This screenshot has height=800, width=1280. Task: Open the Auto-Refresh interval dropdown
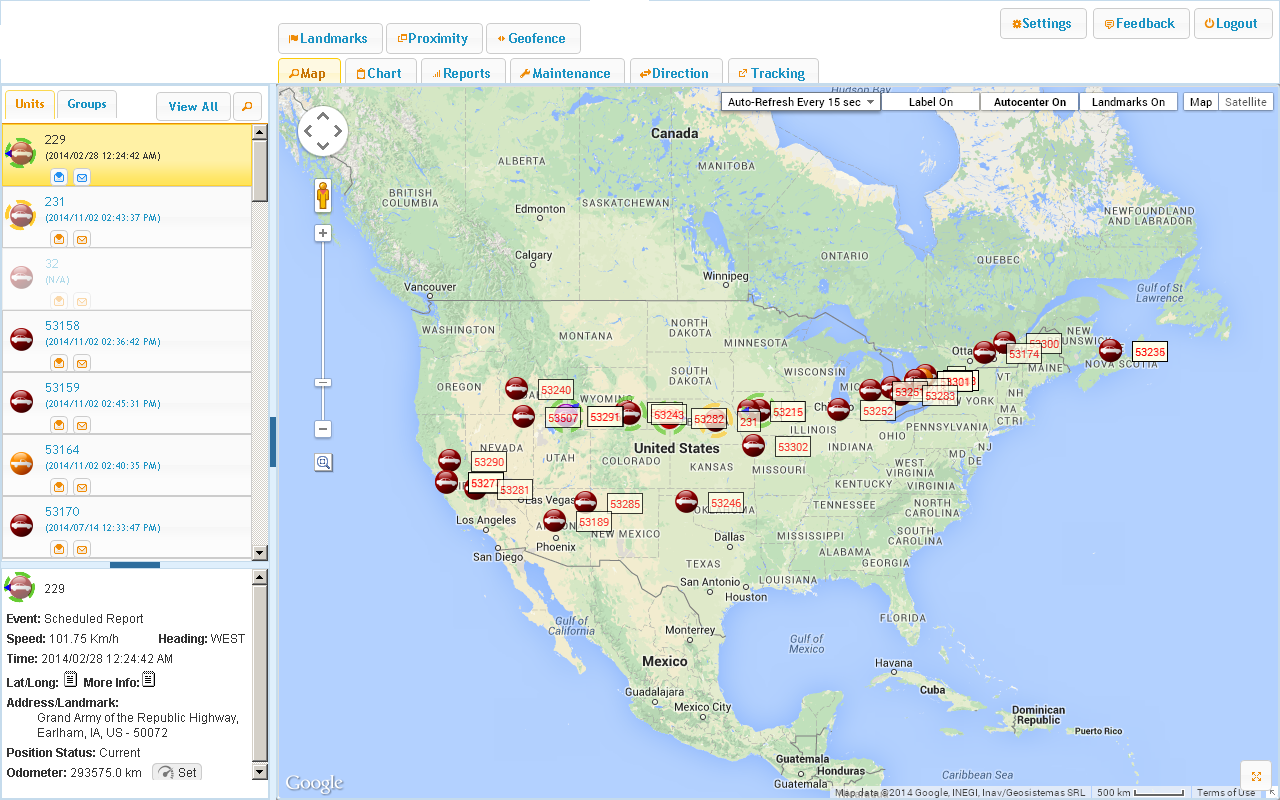(801, 102)
